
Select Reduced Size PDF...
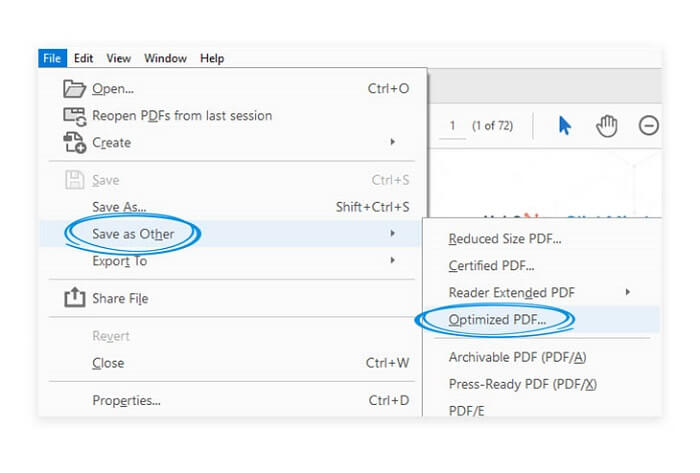pyautogui.click(x=505, y=239)
